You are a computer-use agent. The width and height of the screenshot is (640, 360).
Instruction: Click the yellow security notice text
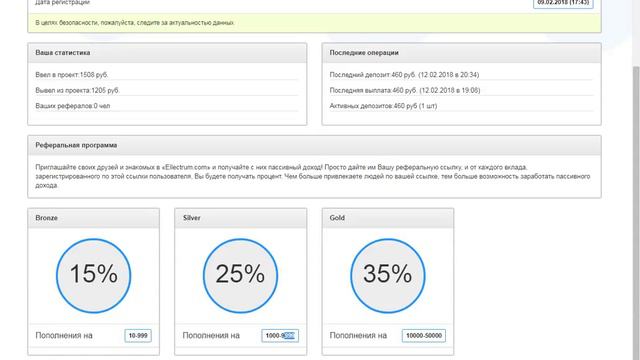click(135, 23)
